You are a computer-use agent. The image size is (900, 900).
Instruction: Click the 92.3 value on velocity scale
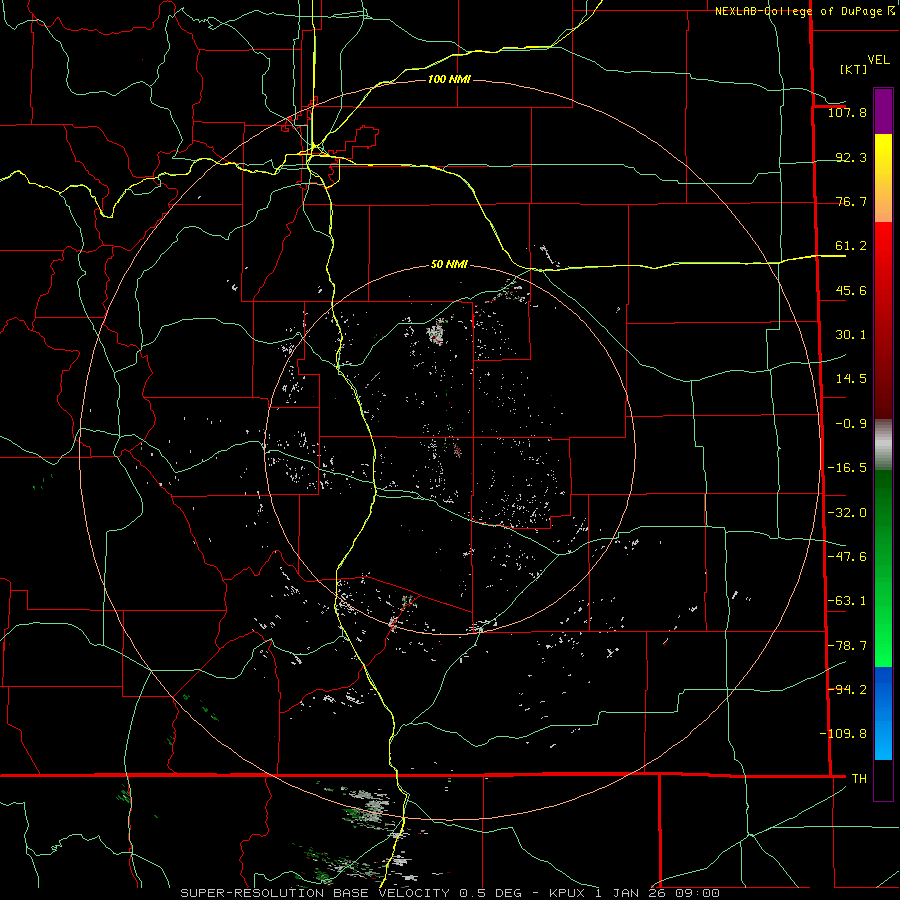tap(851, 157)
